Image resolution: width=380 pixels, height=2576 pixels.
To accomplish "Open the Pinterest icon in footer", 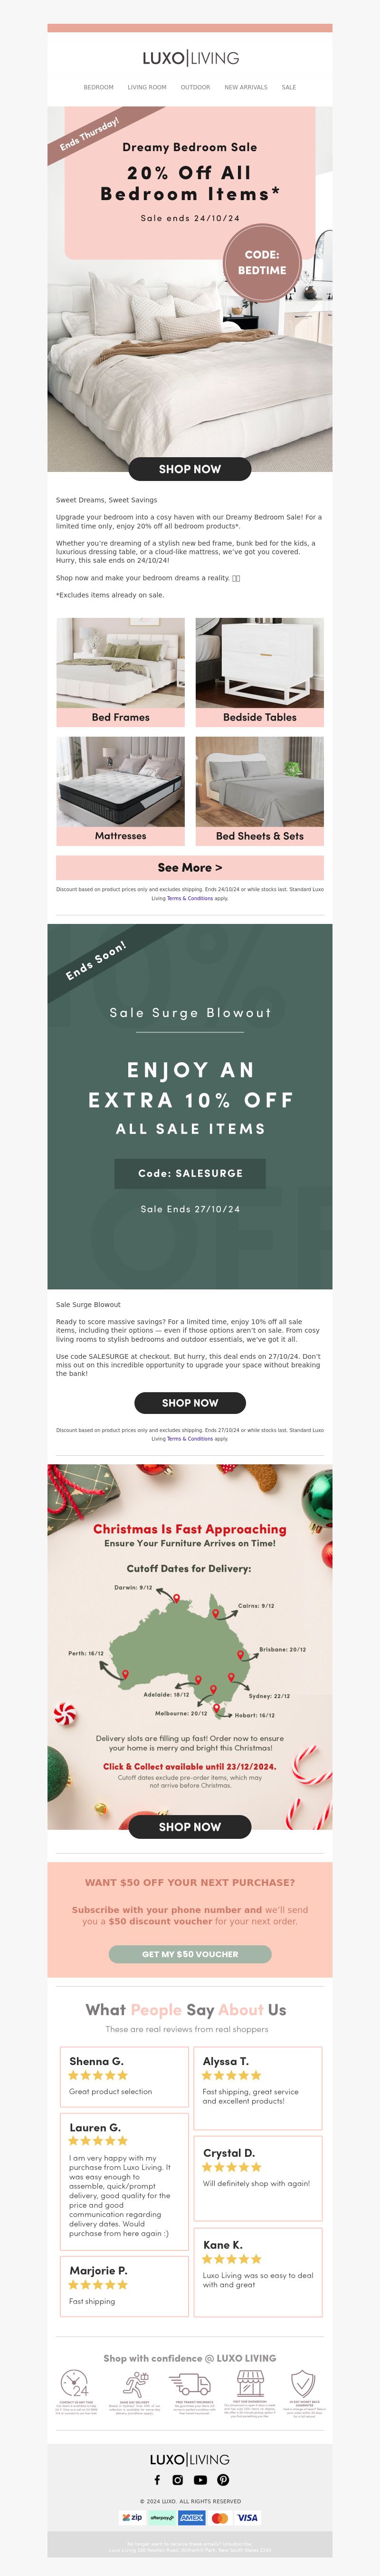I will click(x=223, y=2480).
